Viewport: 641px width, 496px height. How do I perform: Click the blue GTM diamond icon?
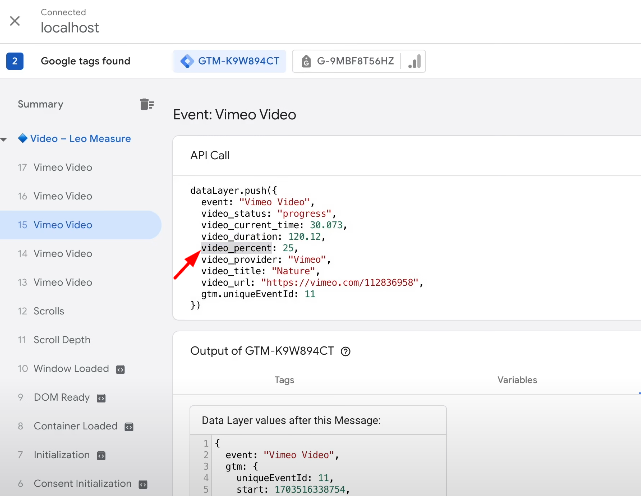point(187,61)
